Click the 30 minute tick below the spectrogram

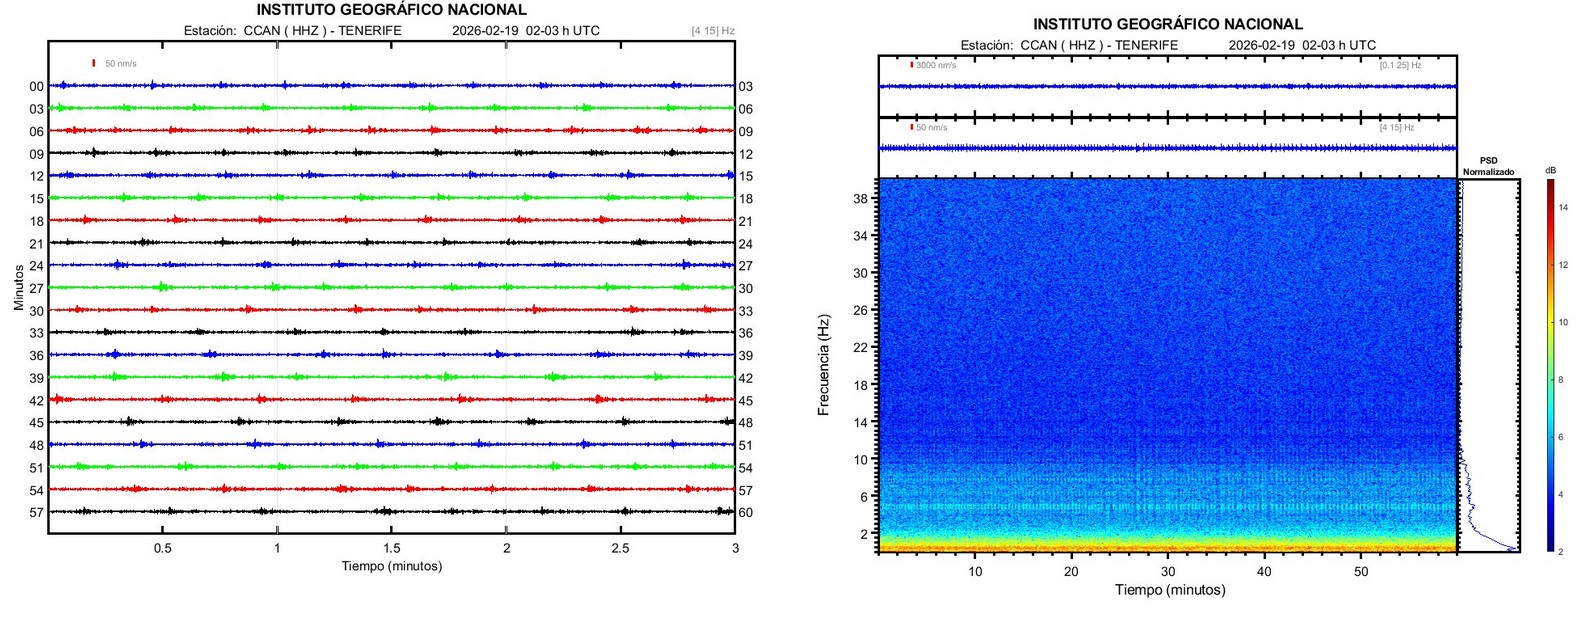(x=1168, y=571)
